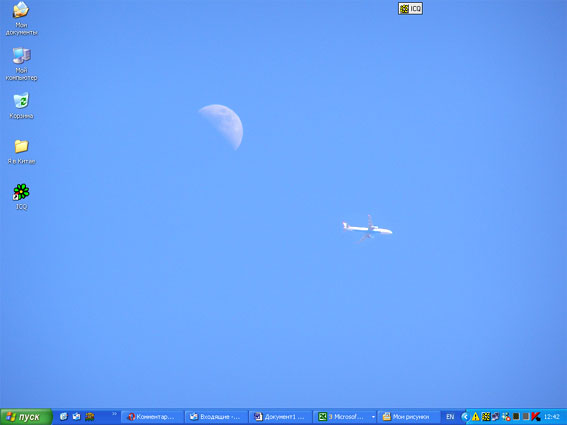Switch to the Мои рисунки folder window
The width and height of the screenshot is (567, 425).
coord(409,417)
